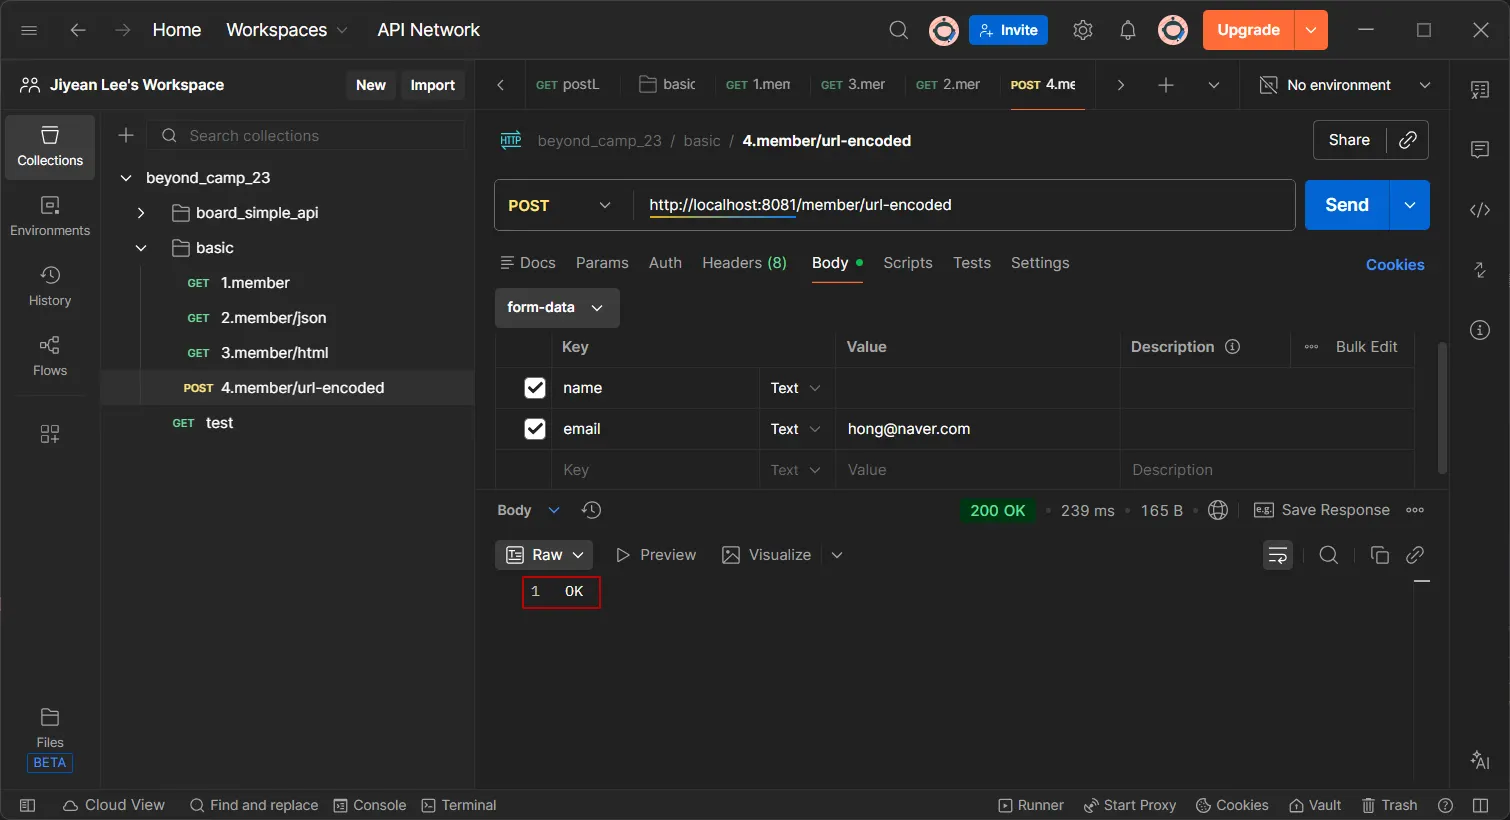Focus the Search collections field
Viewport: 1510px width, 820px height.
[306, 135]
